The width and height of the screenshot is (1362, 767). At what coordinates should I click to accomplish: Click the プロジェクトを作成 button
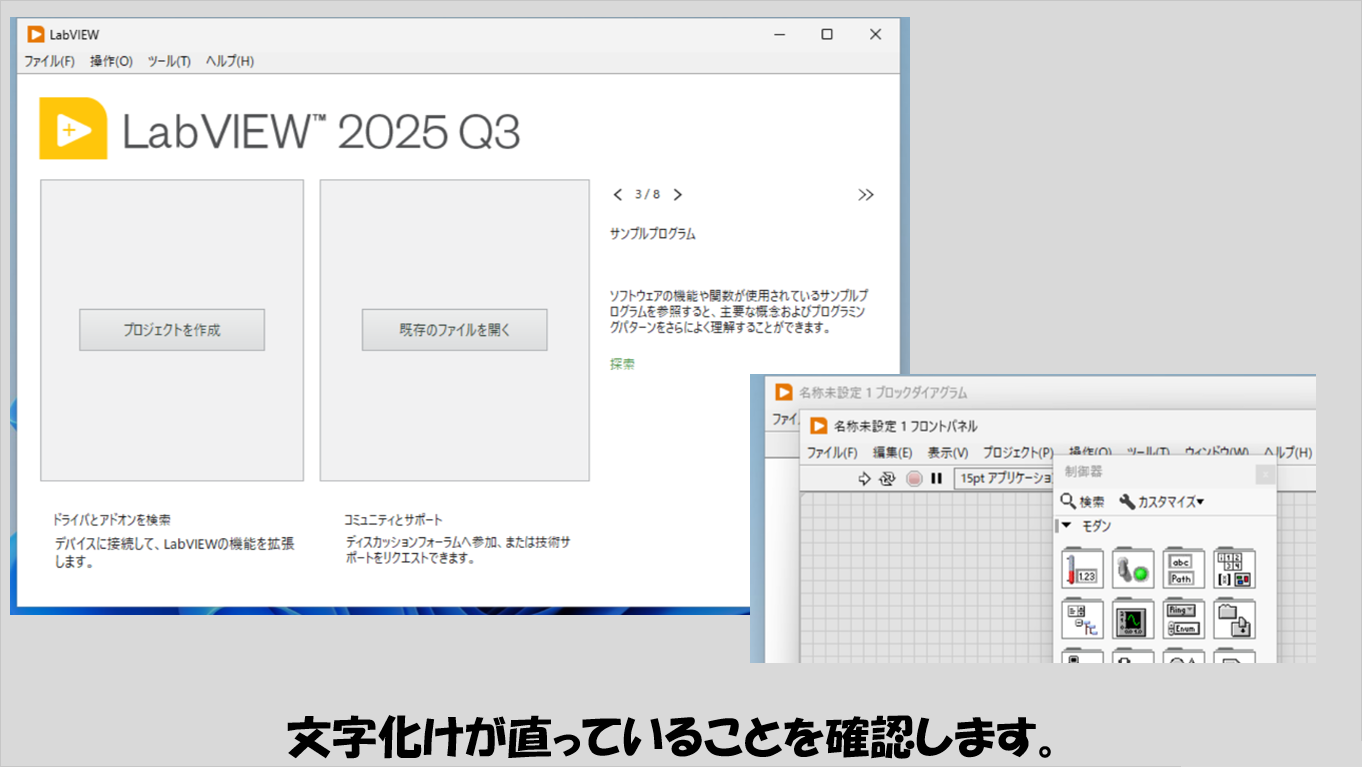coord(172,330)
